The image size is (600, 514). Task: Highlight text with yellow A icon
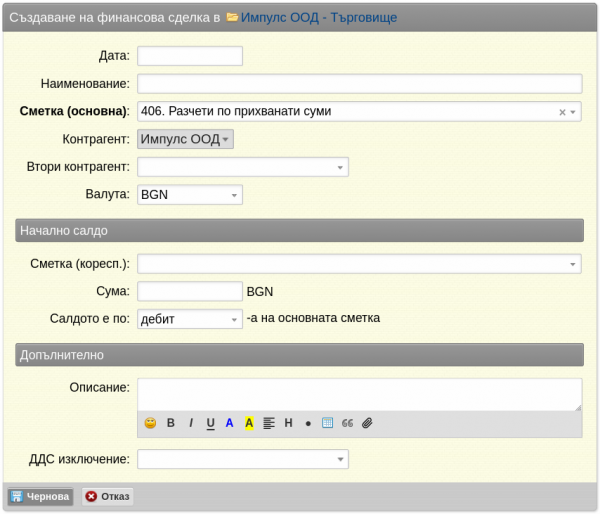pyautogui.click(x=249, y=423)
